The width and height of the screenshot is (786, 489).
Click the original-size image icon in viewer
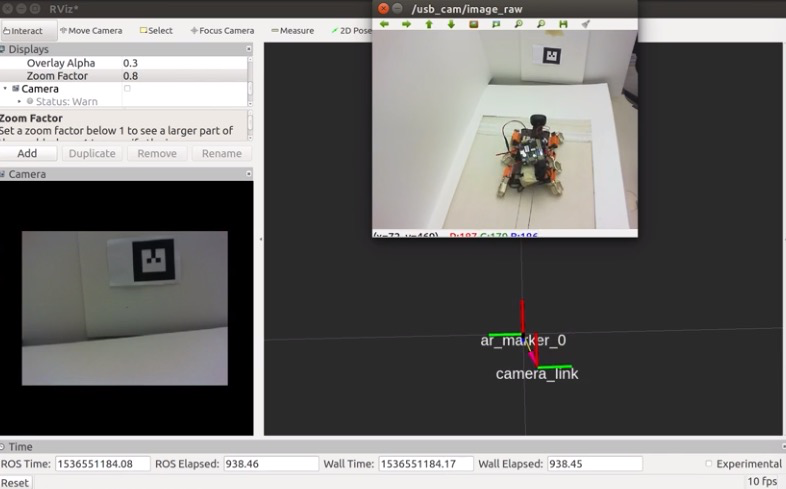(473, 24)
